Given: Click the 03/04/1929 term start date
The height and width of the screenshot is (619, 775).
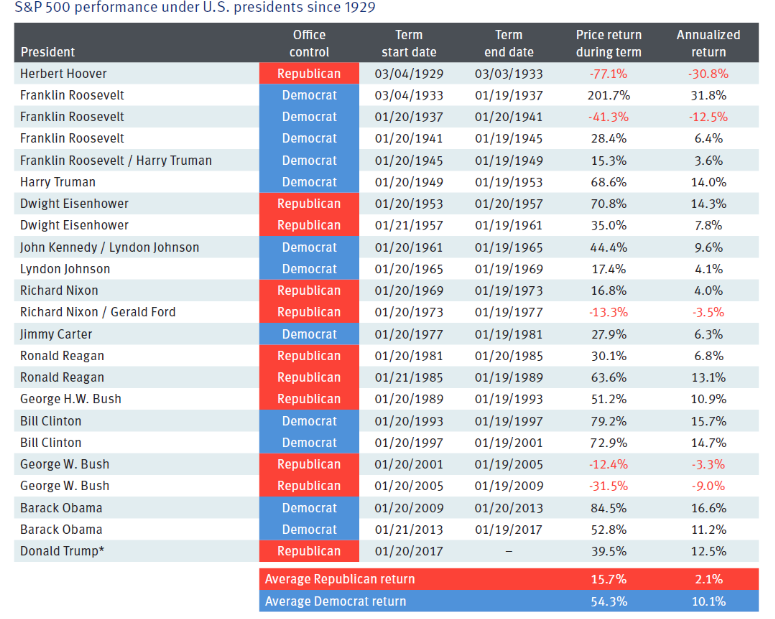Looking at the screenshot, I should pos(409,74).
